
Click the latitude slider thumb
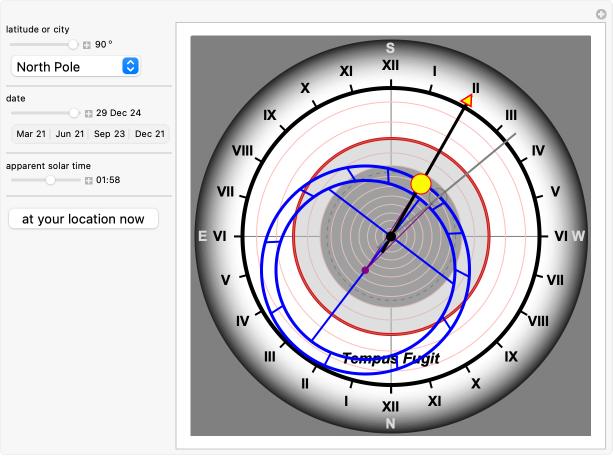click(73, 44)
